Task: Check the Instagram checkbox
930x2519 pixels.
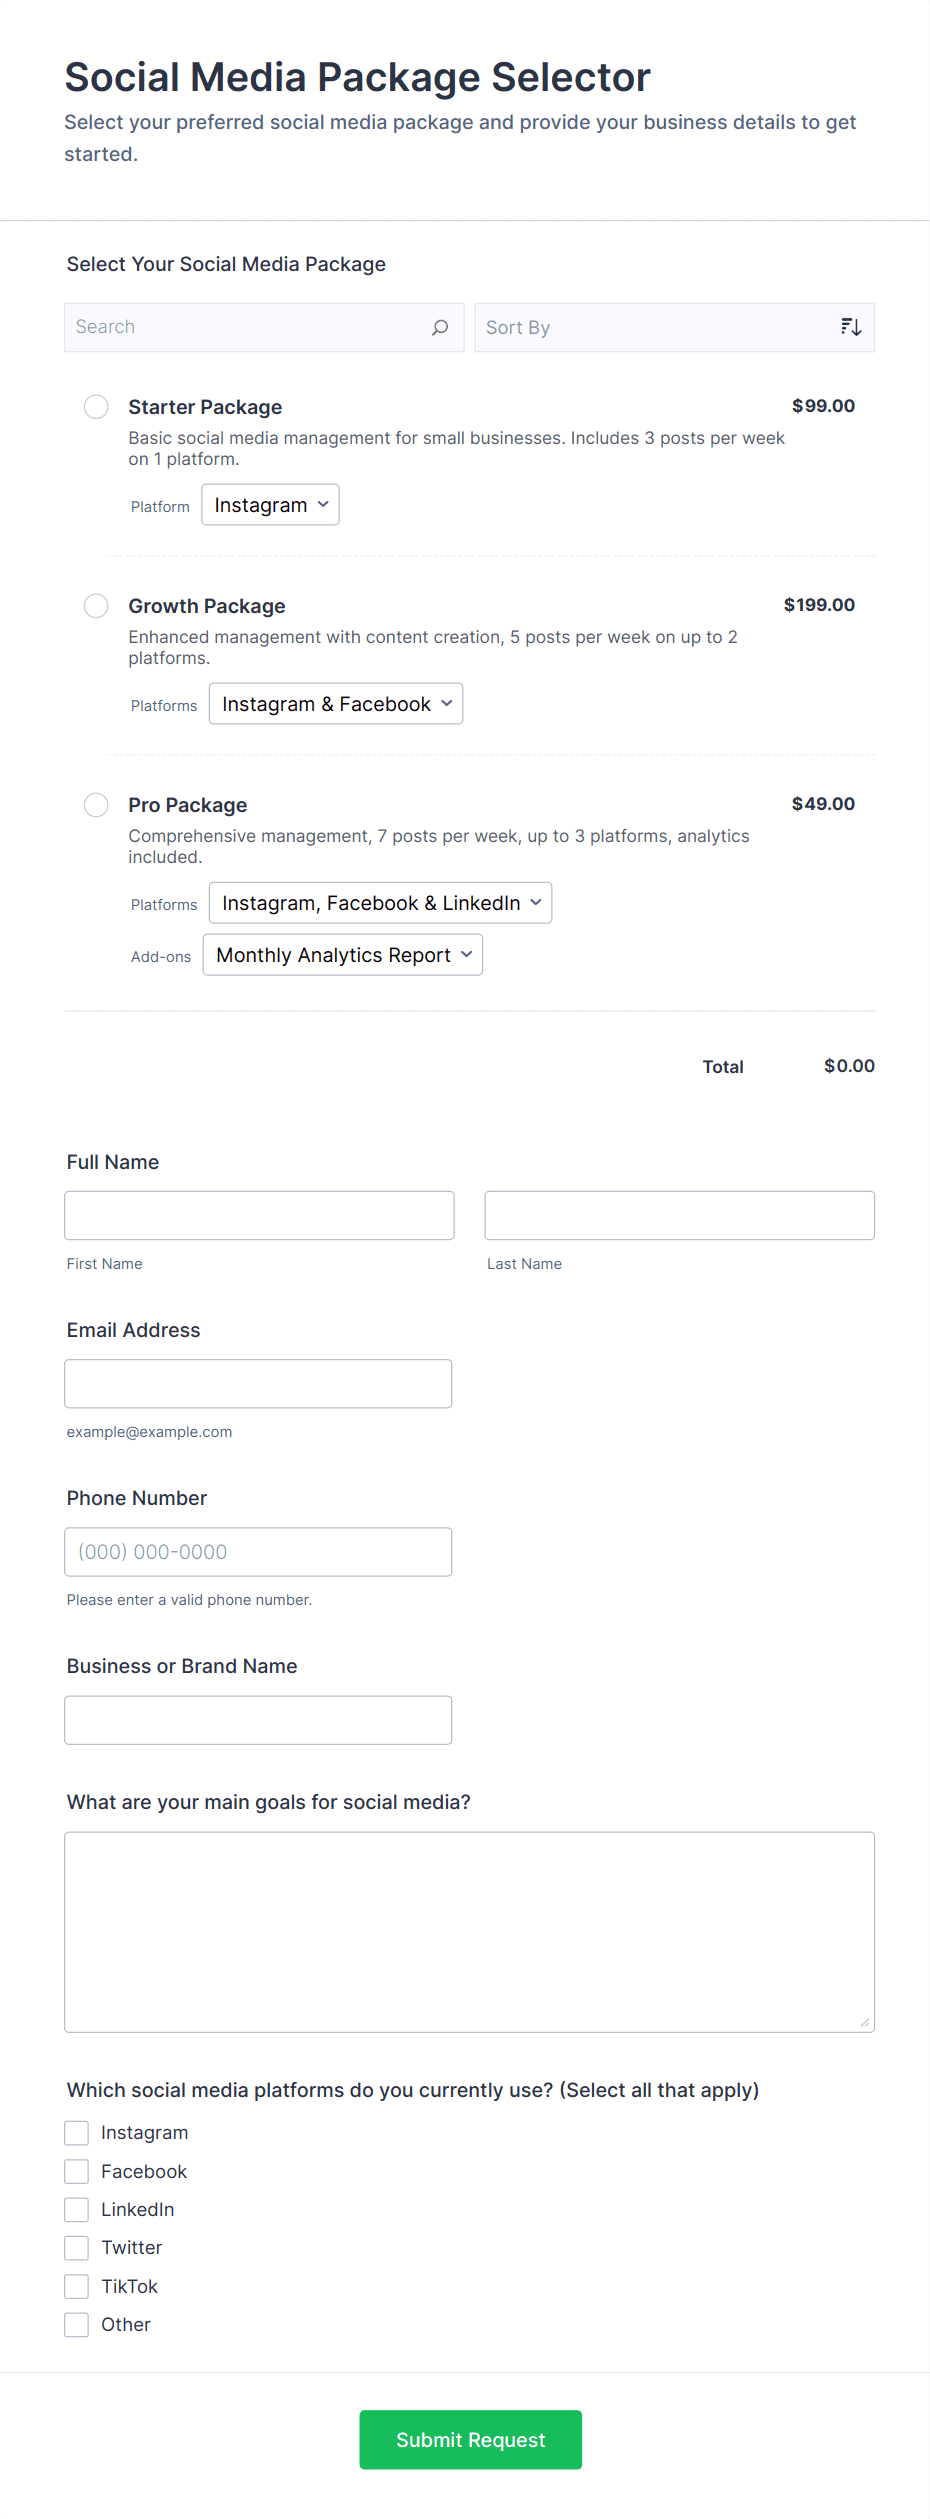Action: 77,2133
